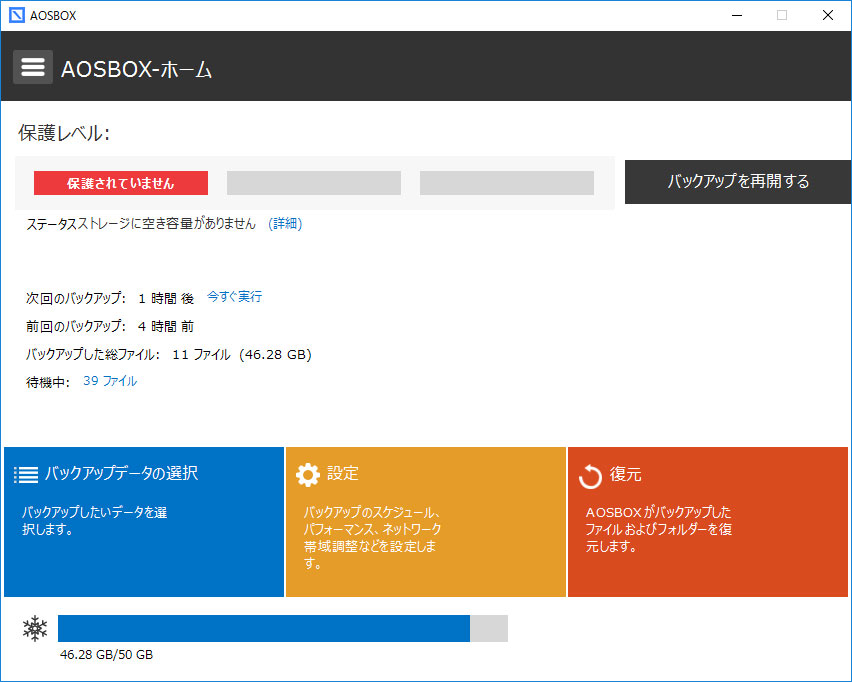This screenshot has width=852, height=682.
Task: Click the AOSBOX-ホーム header title
Action: [136, 69]
